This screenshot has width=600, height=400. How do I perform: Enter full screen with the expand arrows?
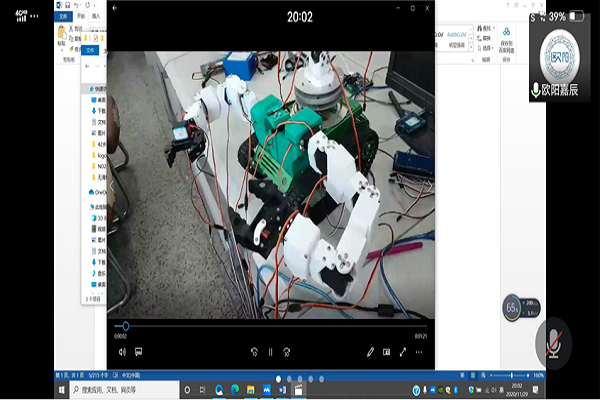point(403,352)
